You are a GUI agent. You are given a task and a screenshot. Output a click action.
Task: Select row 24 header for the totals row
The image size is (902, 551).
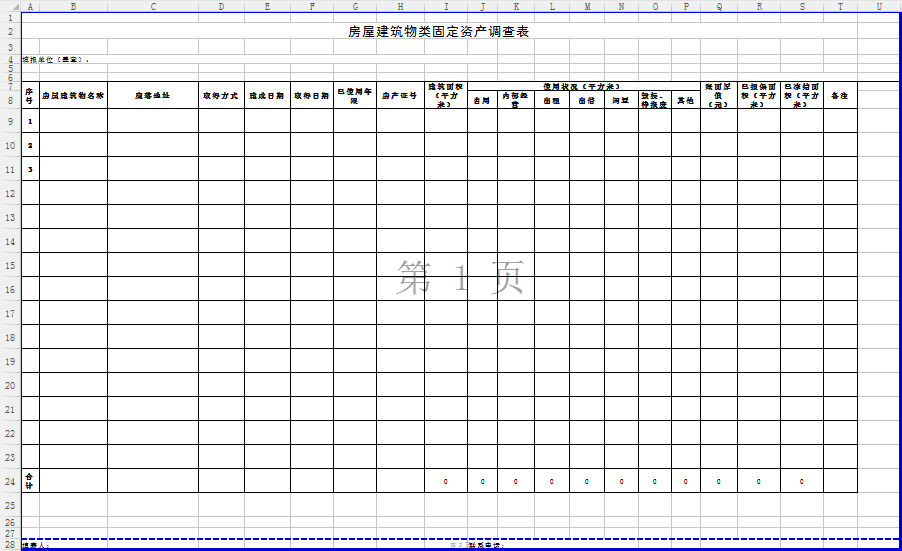10,481
